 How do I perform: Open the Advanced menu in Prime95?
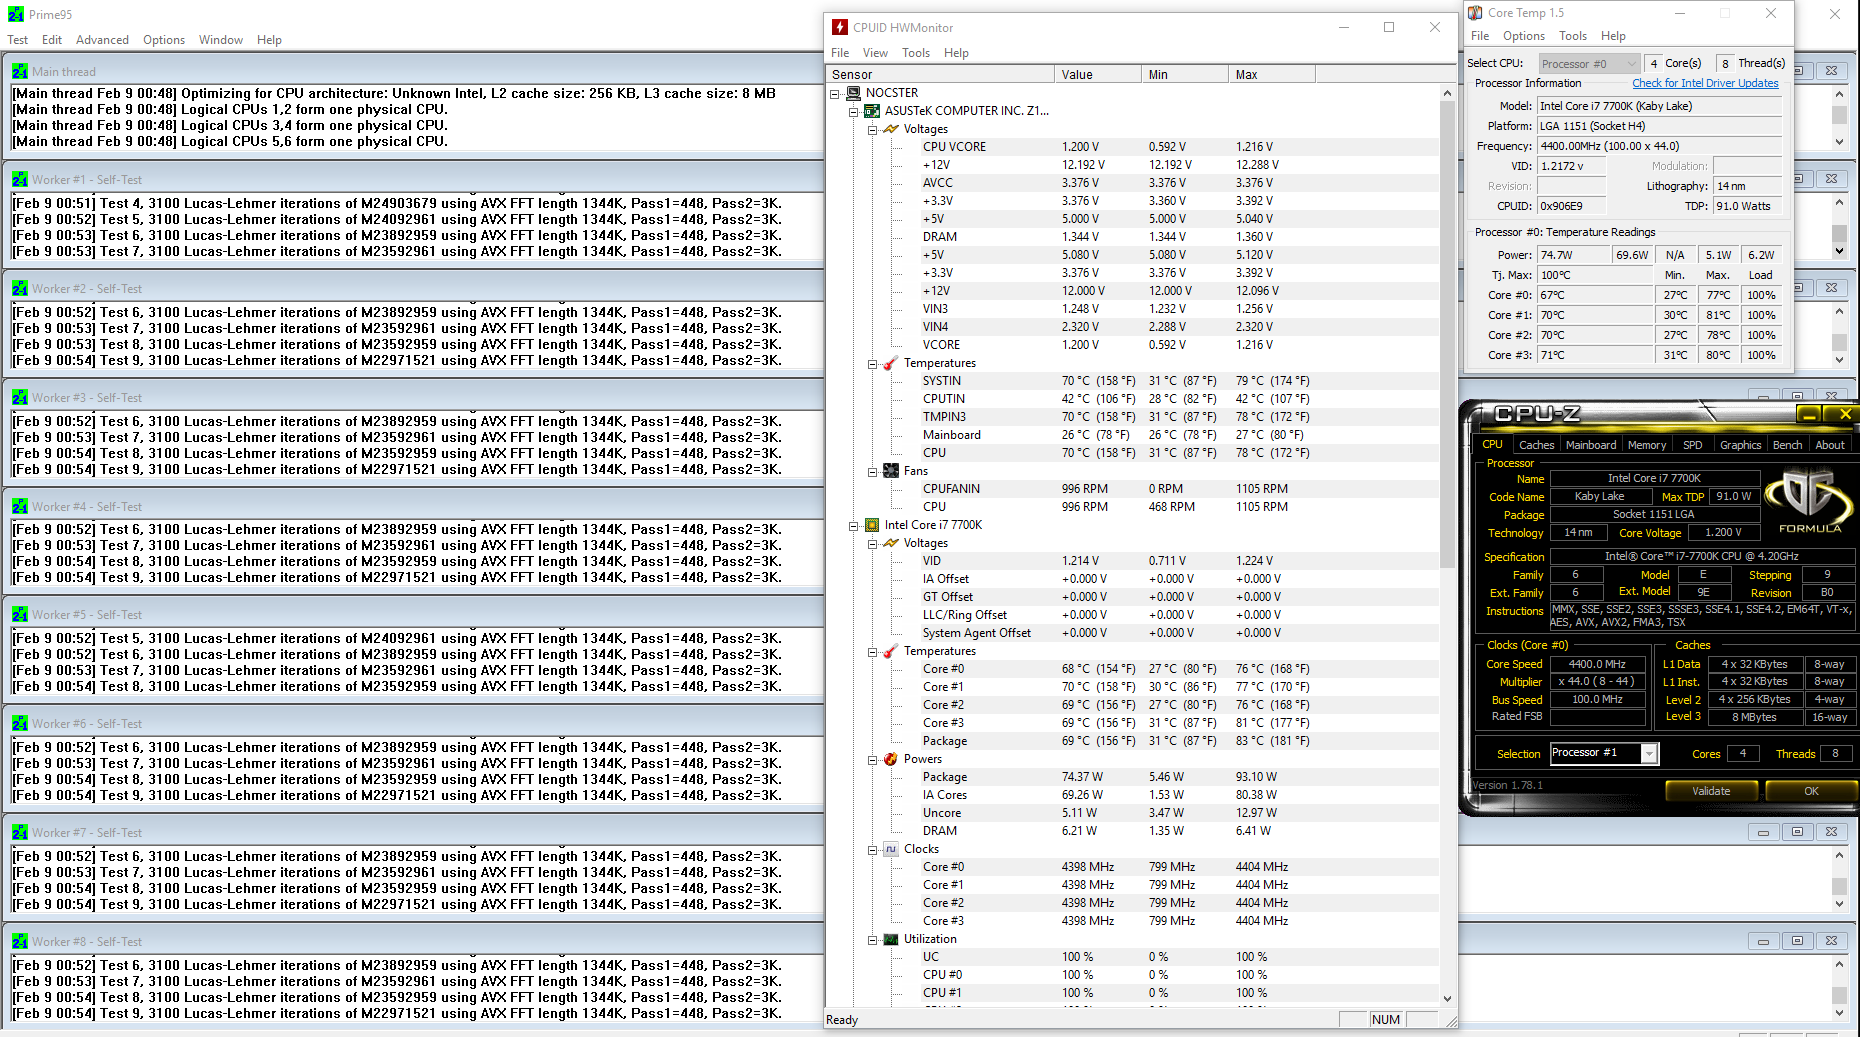point(102,40)
